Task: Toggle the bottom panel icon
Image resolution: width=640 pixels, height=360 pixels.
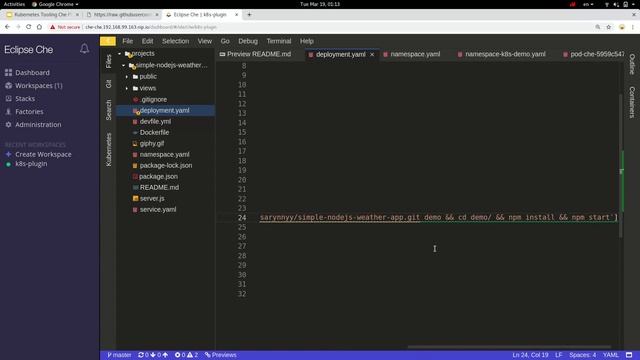Action: tap(629, 355)
